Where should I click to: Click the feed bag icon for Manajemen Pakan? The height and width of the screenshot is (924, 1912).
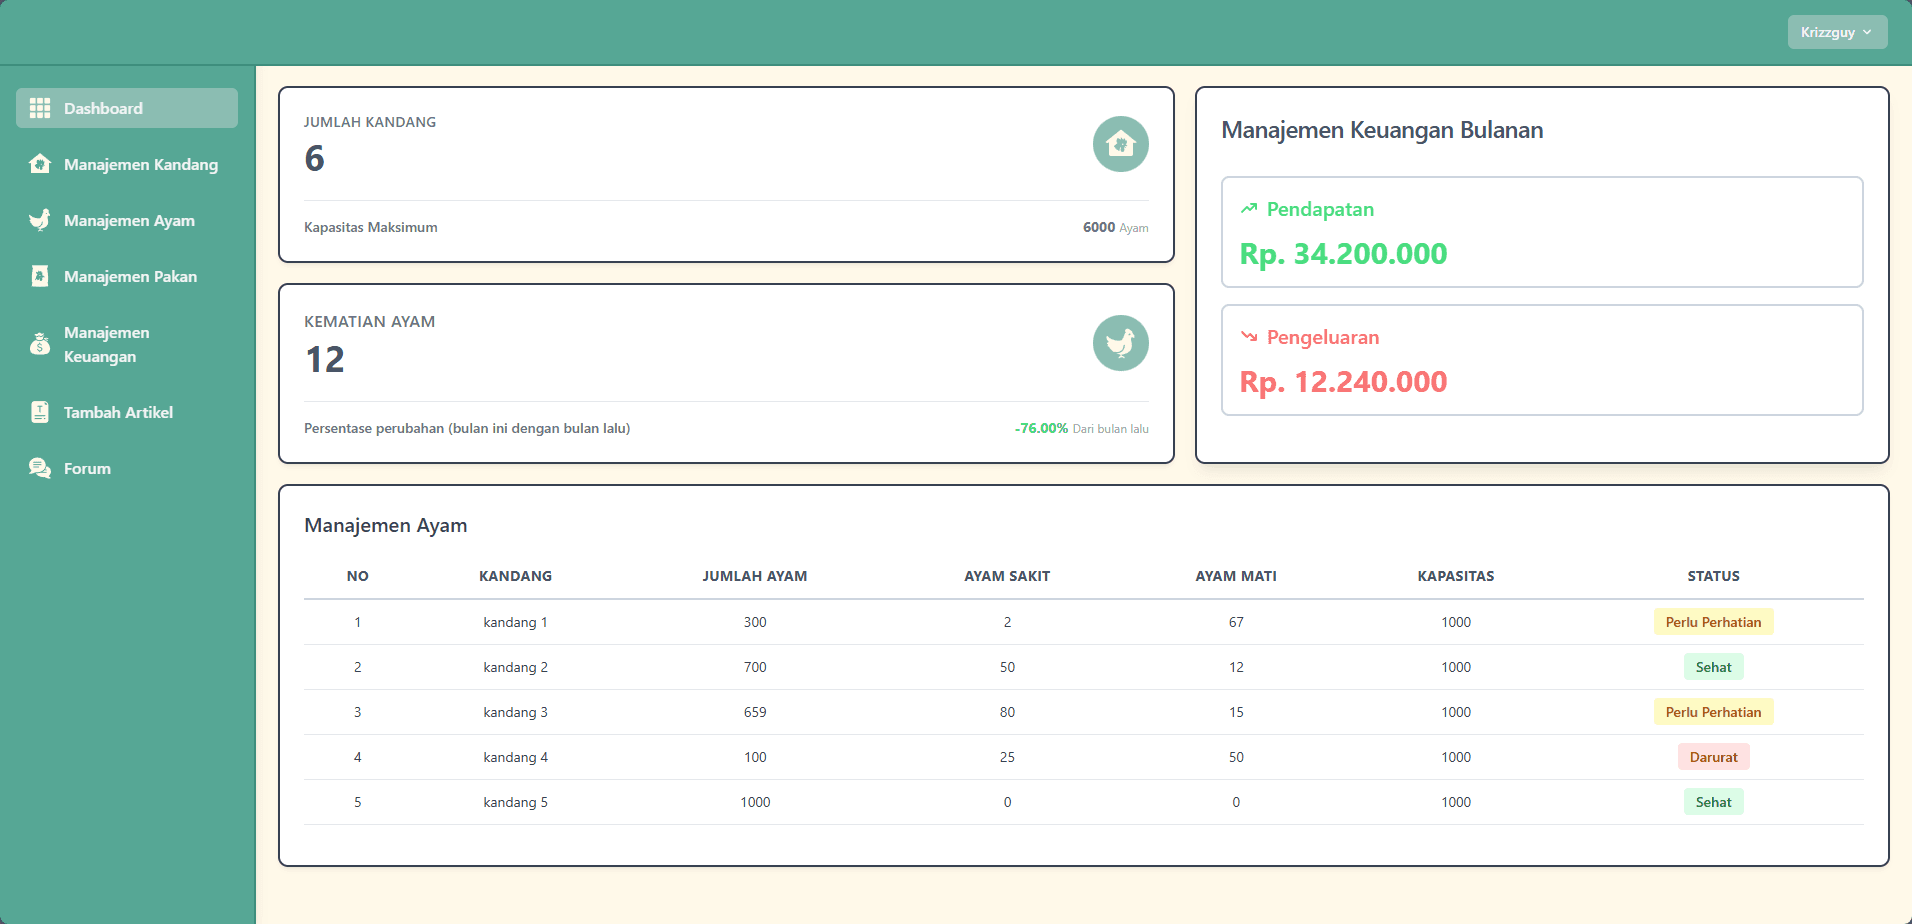(x=40, y=276)
